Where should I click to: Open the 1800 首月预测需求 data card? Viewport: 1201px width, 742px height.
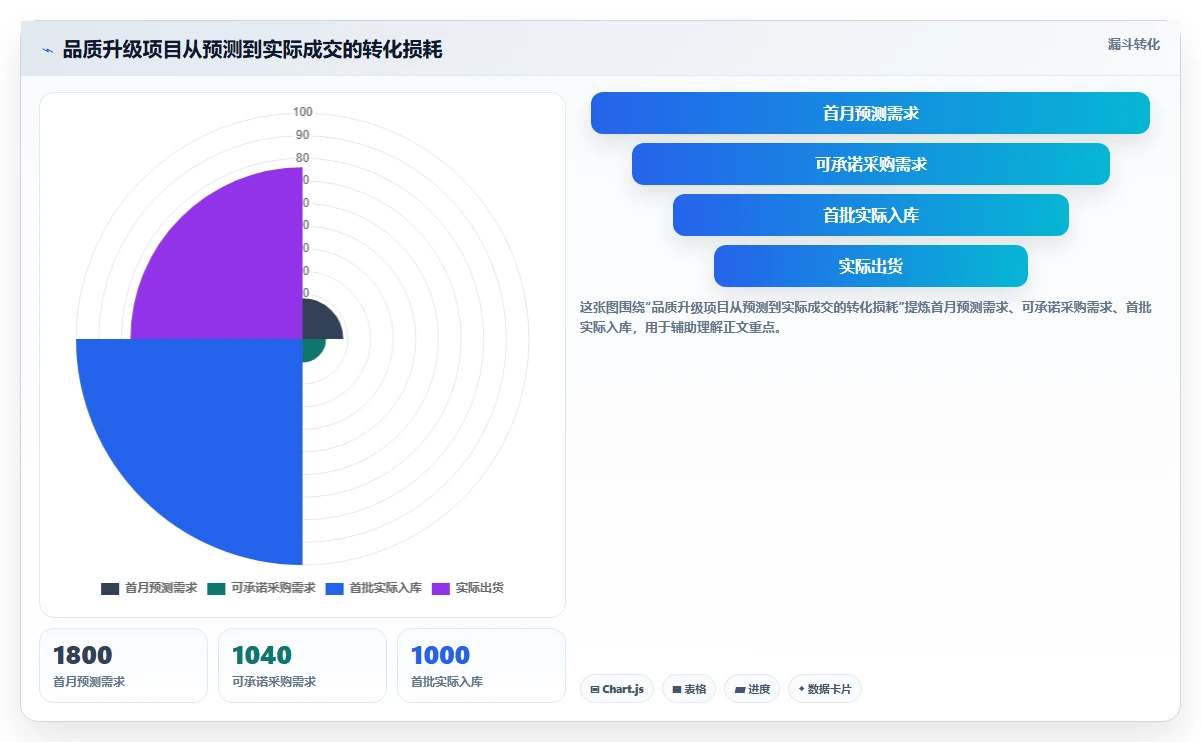123,665
